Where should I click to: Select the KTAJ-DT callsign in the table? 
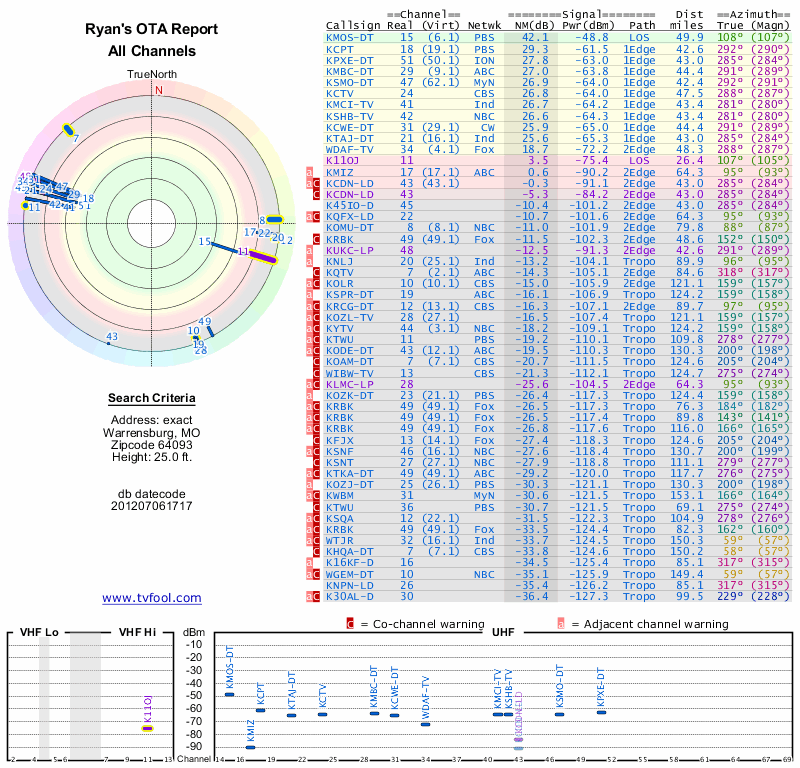point(349,138)
